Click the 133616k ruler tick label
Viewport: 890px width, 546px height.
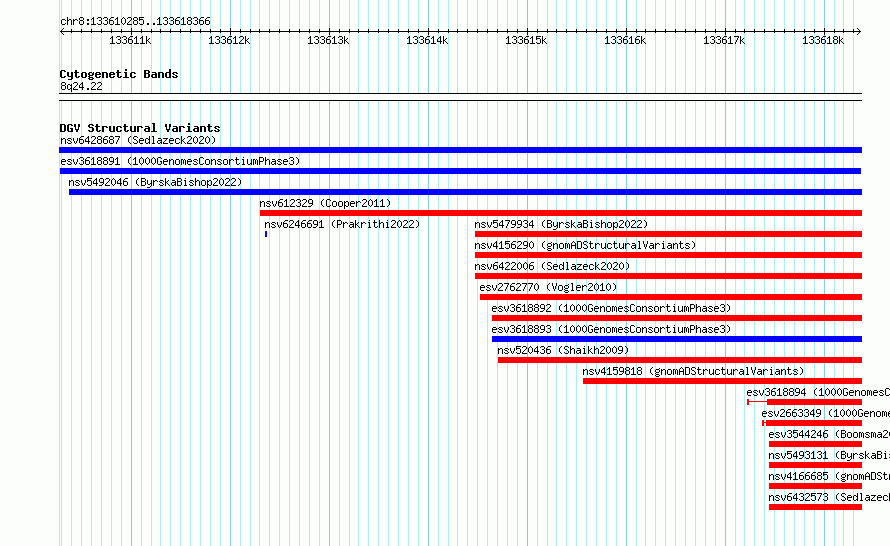(x=625, y=40)
